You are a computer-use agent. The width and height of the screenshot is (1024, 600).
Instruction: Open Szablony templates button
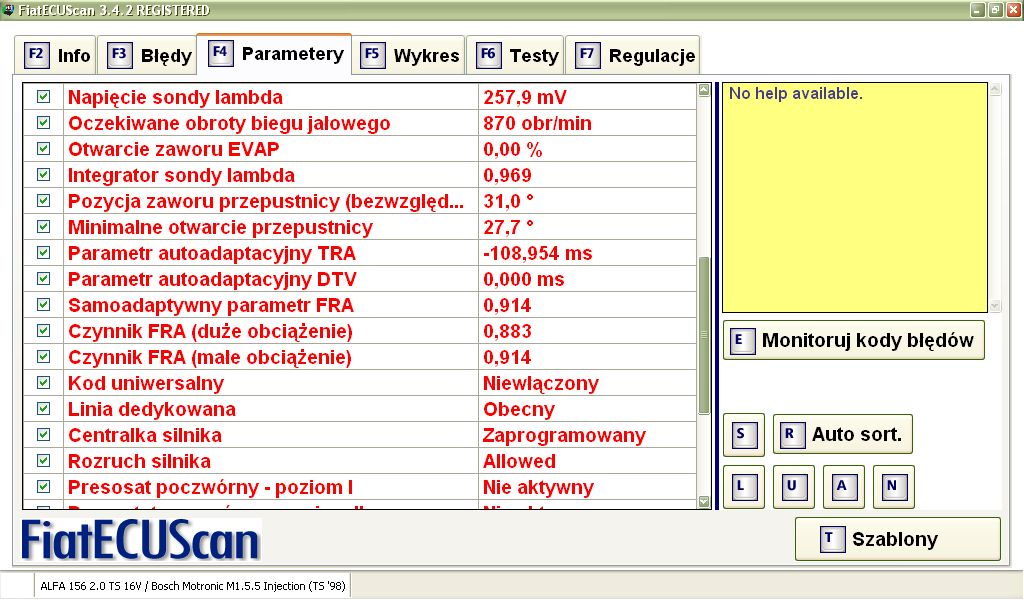tap(897, 539)
